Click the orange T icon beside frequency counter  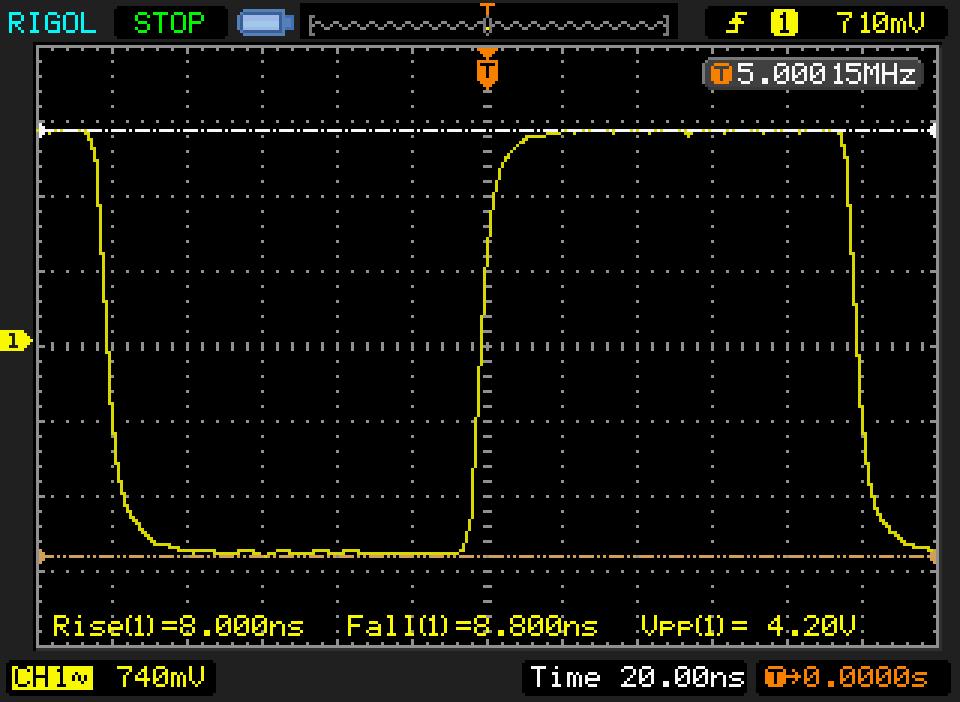pyautogui.click(x=721, y=74)
